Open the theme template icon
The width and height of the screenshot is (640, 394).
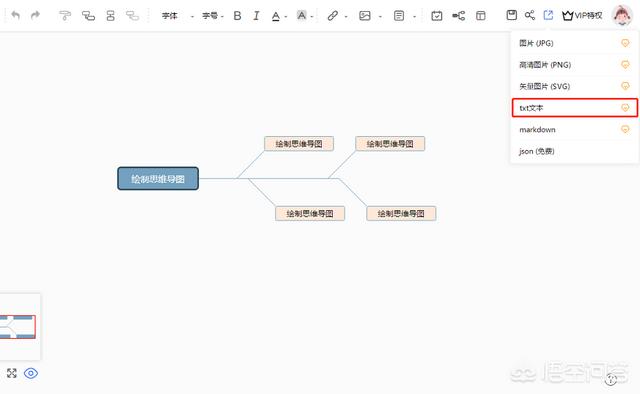481,16
